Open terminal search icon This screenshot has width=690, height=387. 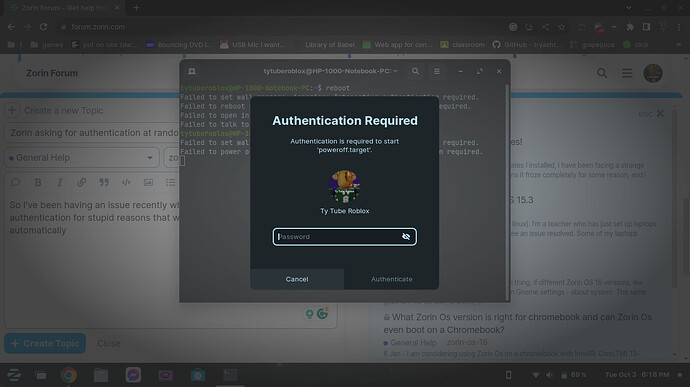(x=415, y=71)
